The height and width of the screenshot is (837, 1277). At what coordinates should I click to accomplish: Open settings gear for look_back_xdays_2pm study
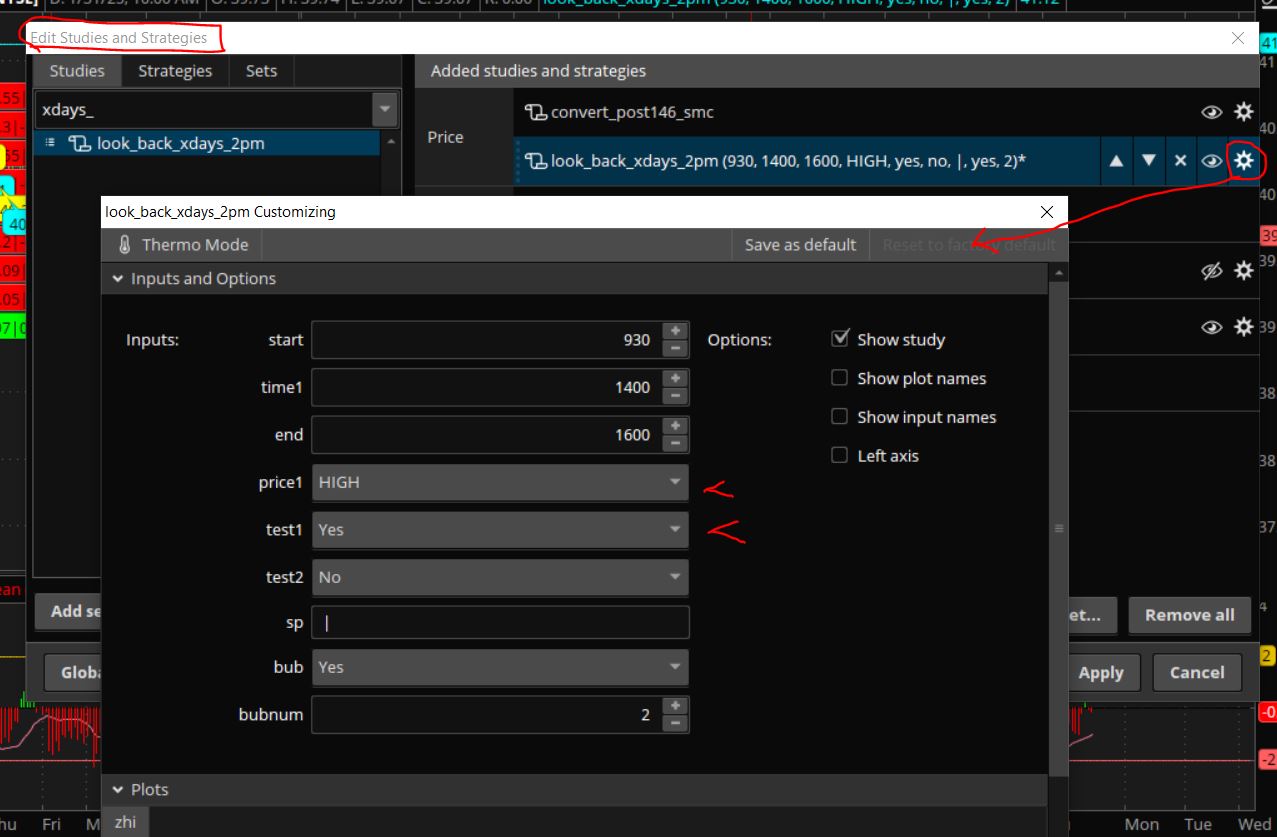pyautogui.click(x=1243, y=160)
